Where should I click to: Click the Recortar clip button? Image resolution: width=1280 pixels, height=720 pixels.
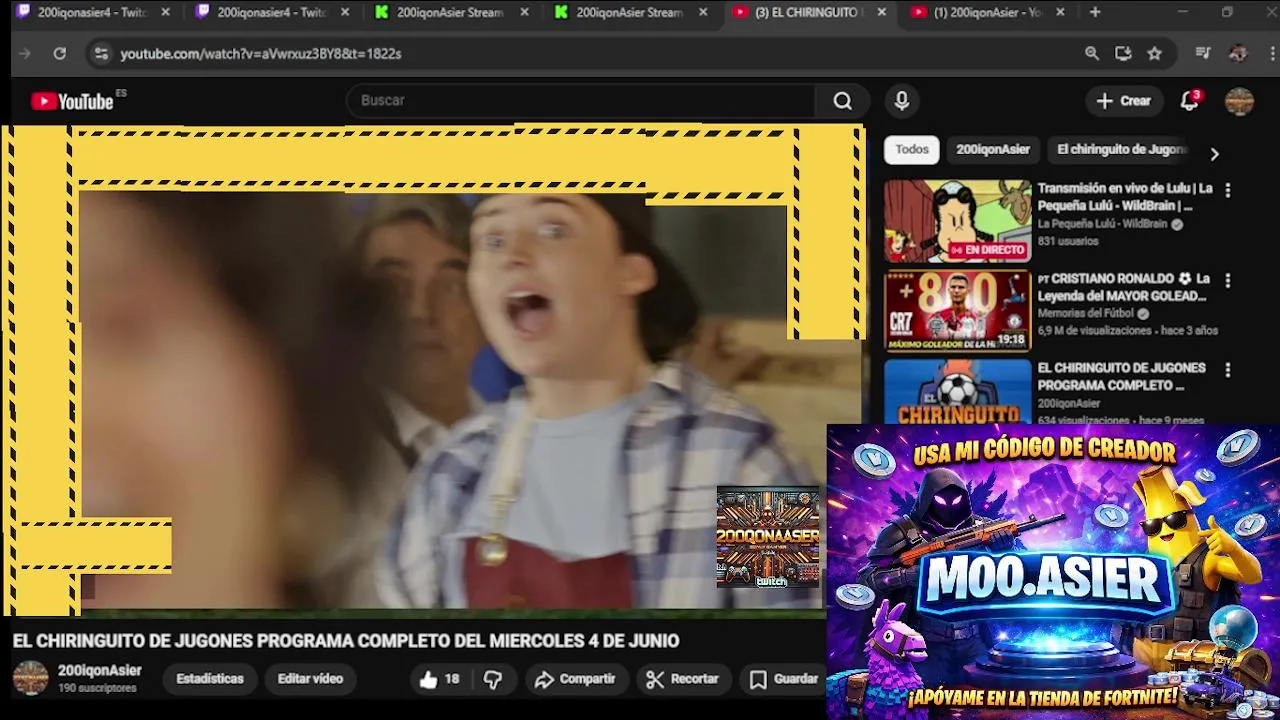point(683,679)
